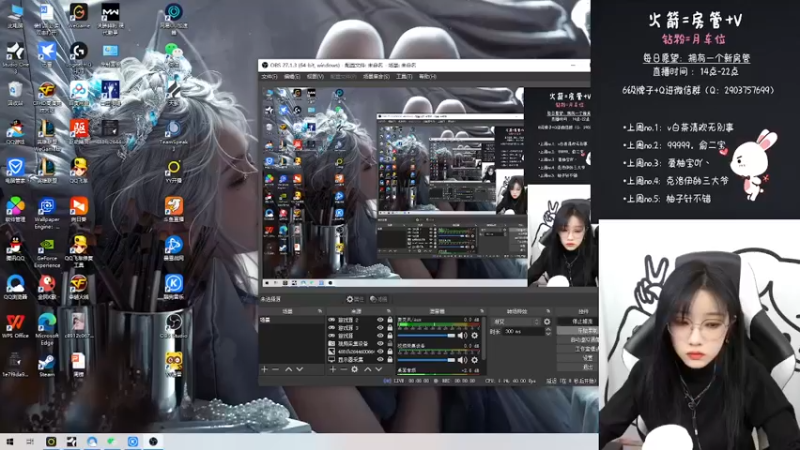This screenshot has height=450, width=800.
Task: Open the Tools menu in OBS
Action: [404, 77]
